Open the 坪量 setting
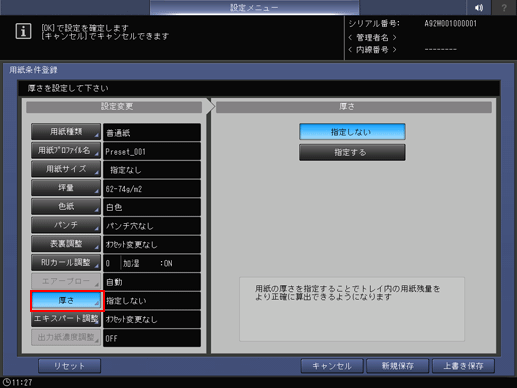This screenshot has height=388, width=517. (66, 188)
